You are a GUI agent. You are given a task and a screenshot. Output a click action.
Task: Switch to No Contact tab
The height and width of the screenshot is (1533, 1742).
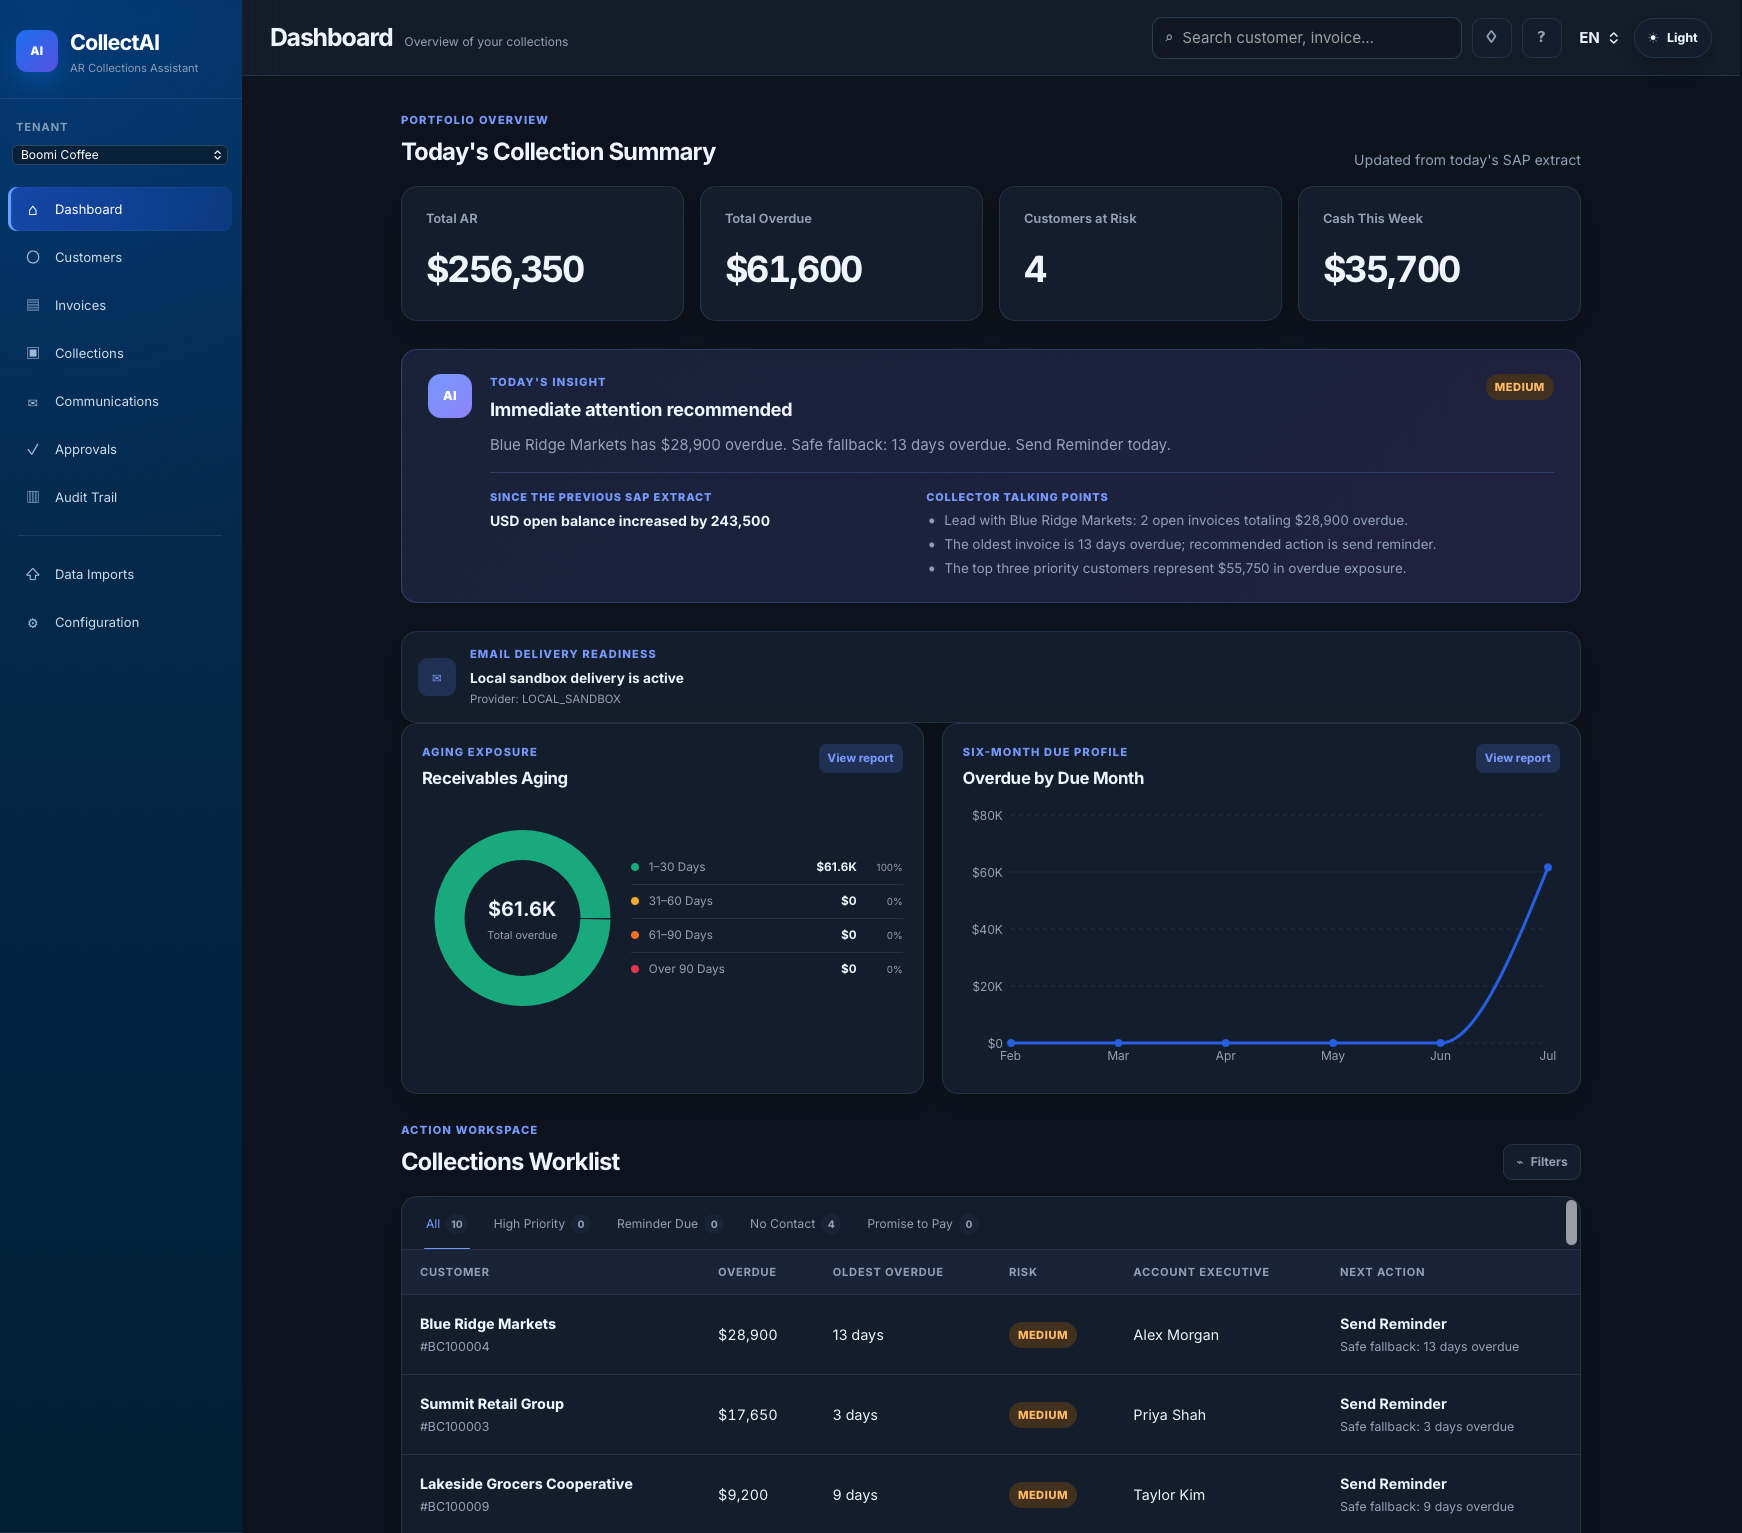click(794, 1224)
